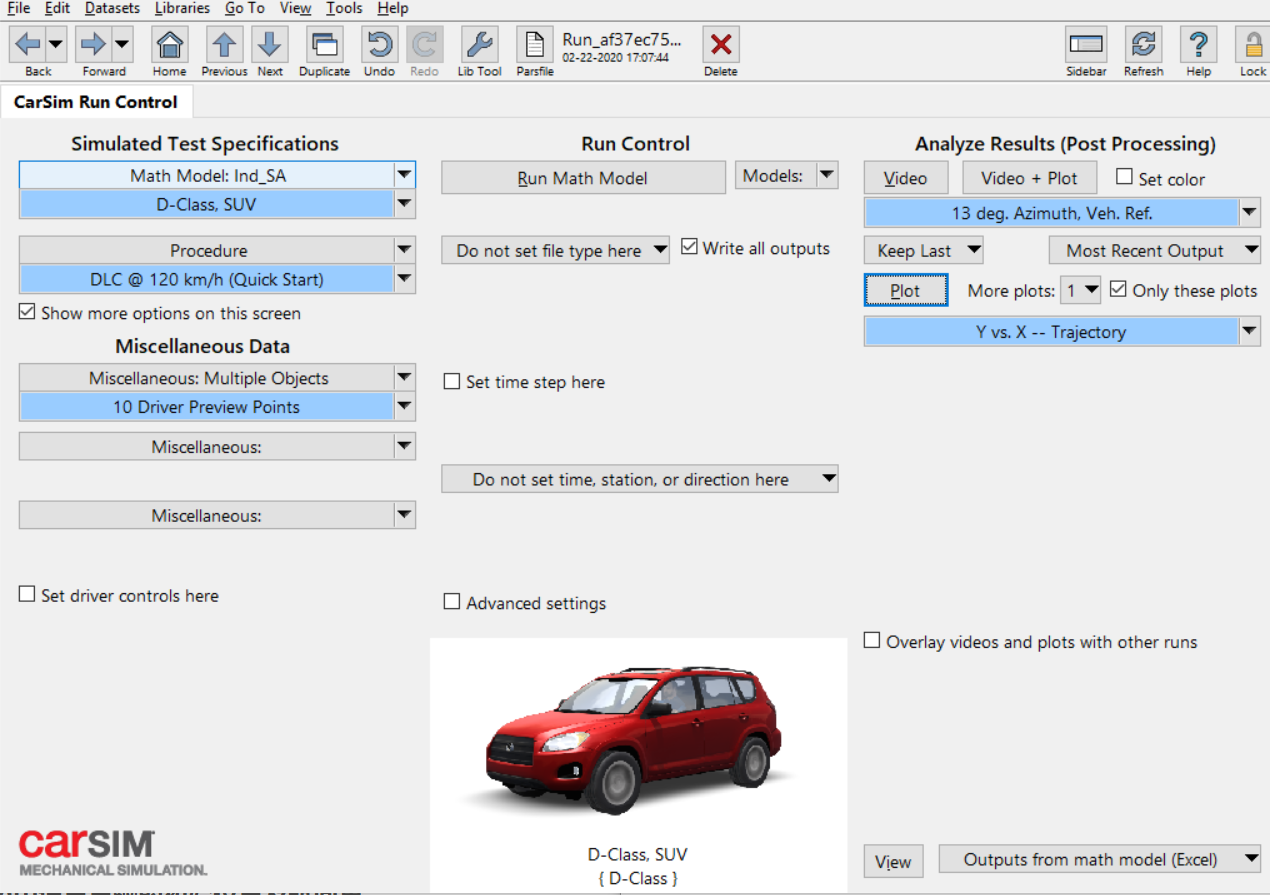The height and width of the screenshot is (895, 1270).
Task: Expand the Math Model: Ind_SA dropdown
Action: tap(404, 175)
